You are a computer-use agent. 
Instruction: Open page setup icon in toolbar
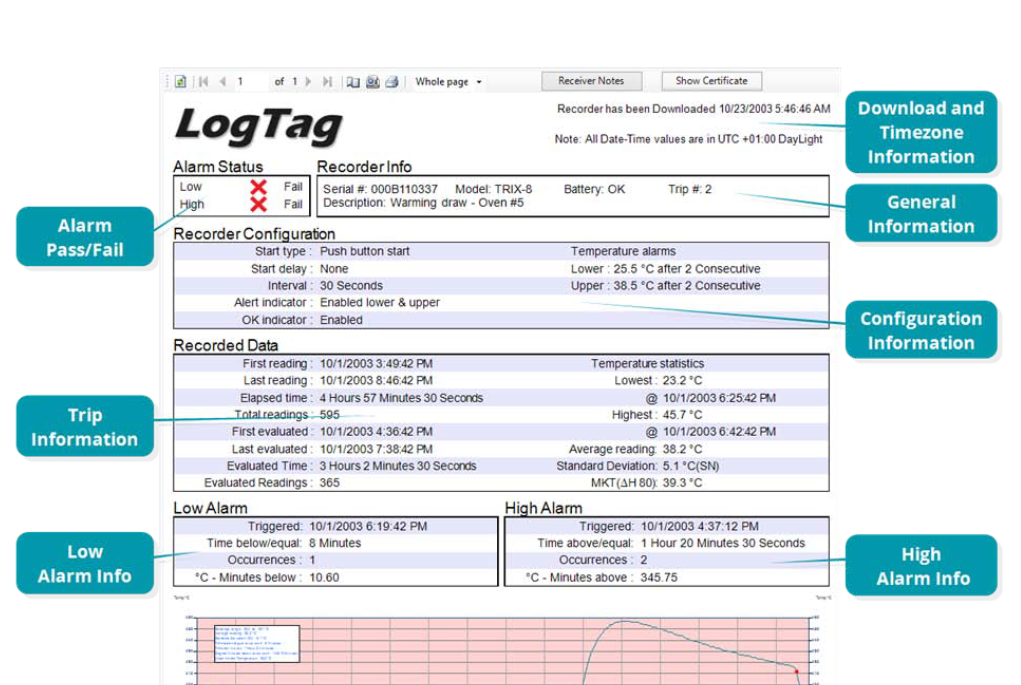click(x=372, y=82)
